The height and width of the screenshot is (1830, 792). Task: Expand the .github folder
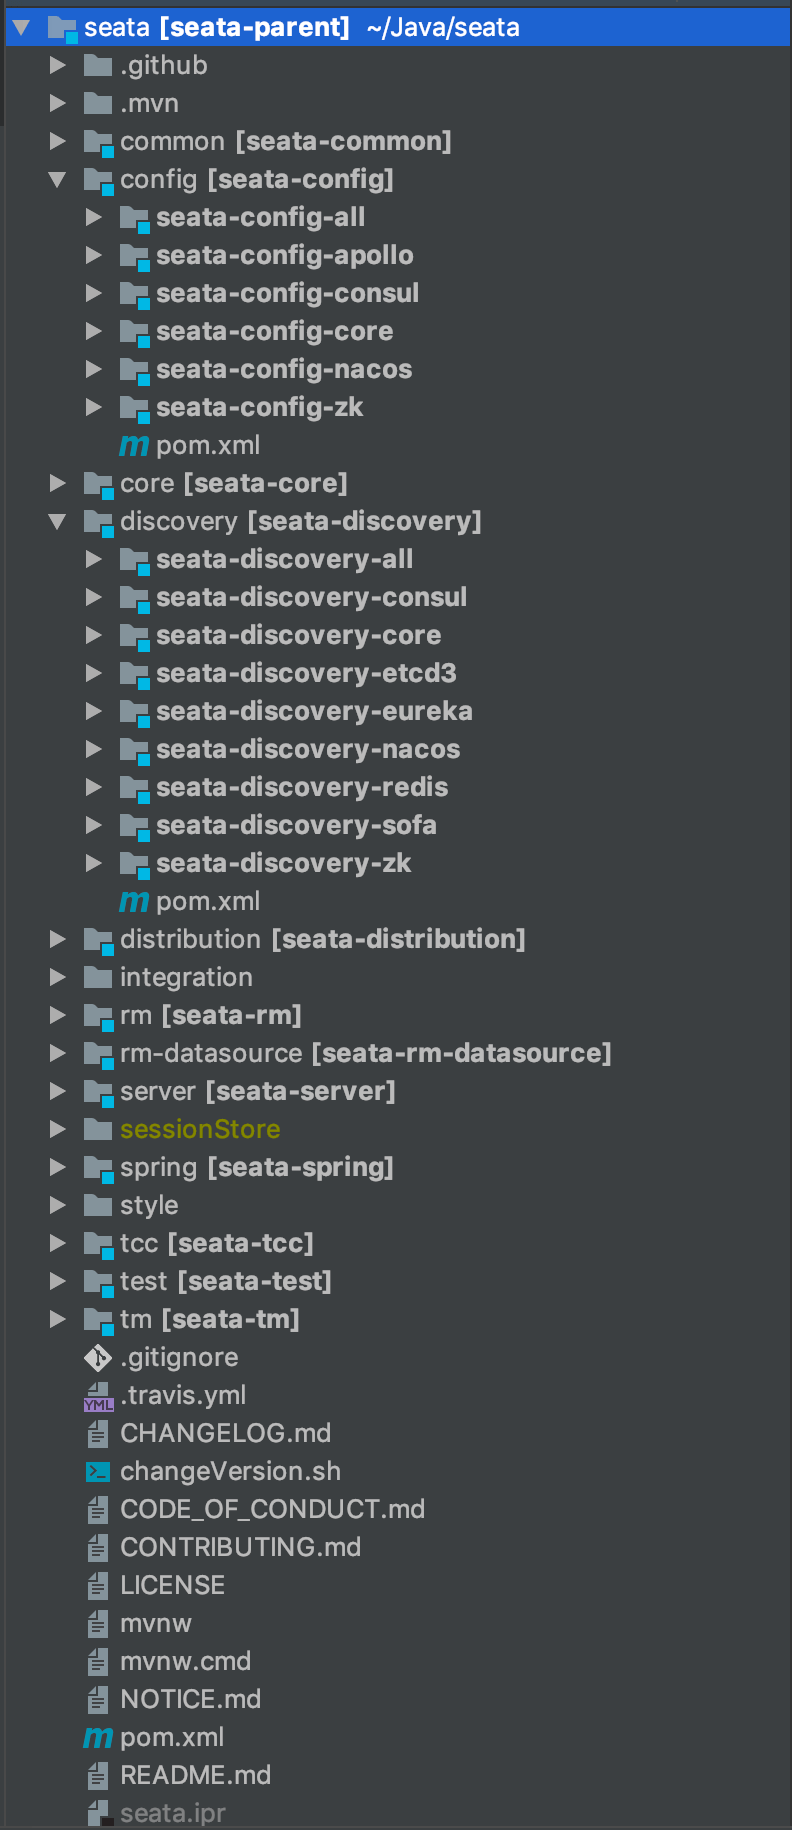coord(58,66)
